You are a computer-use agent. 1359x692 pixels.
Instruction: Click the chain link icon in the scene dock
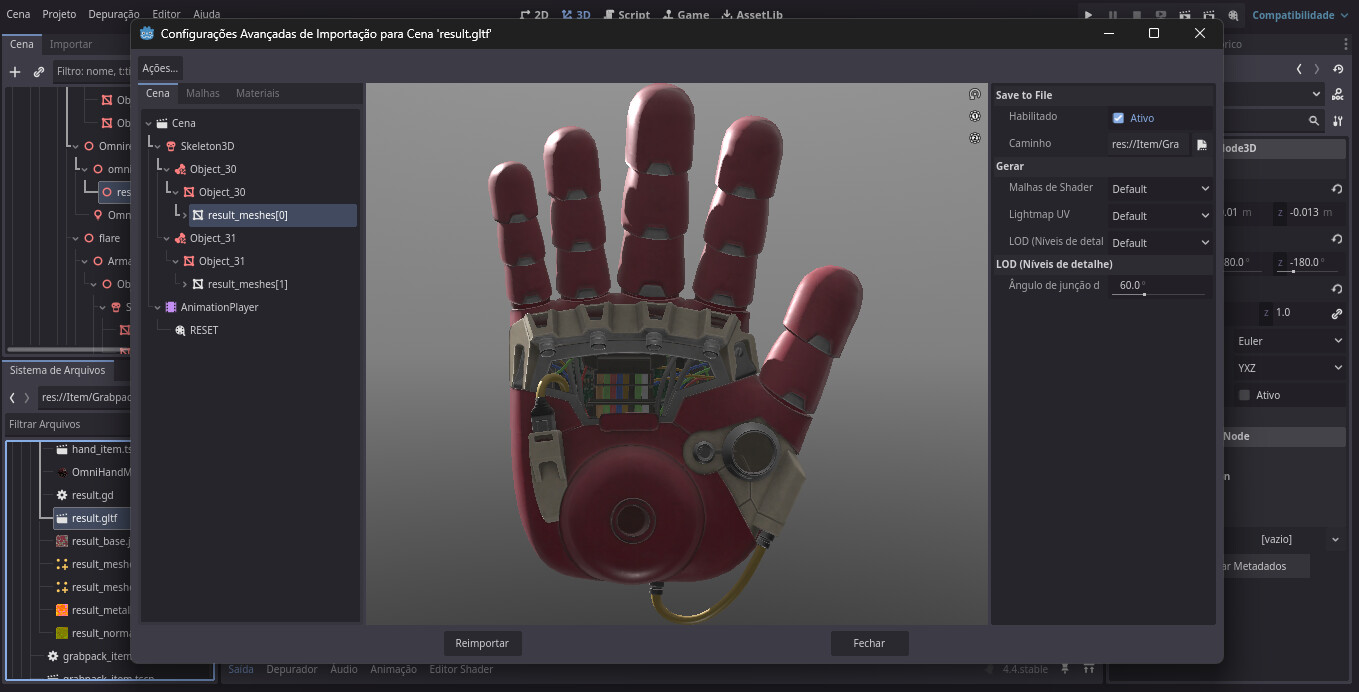coord(39,72)
